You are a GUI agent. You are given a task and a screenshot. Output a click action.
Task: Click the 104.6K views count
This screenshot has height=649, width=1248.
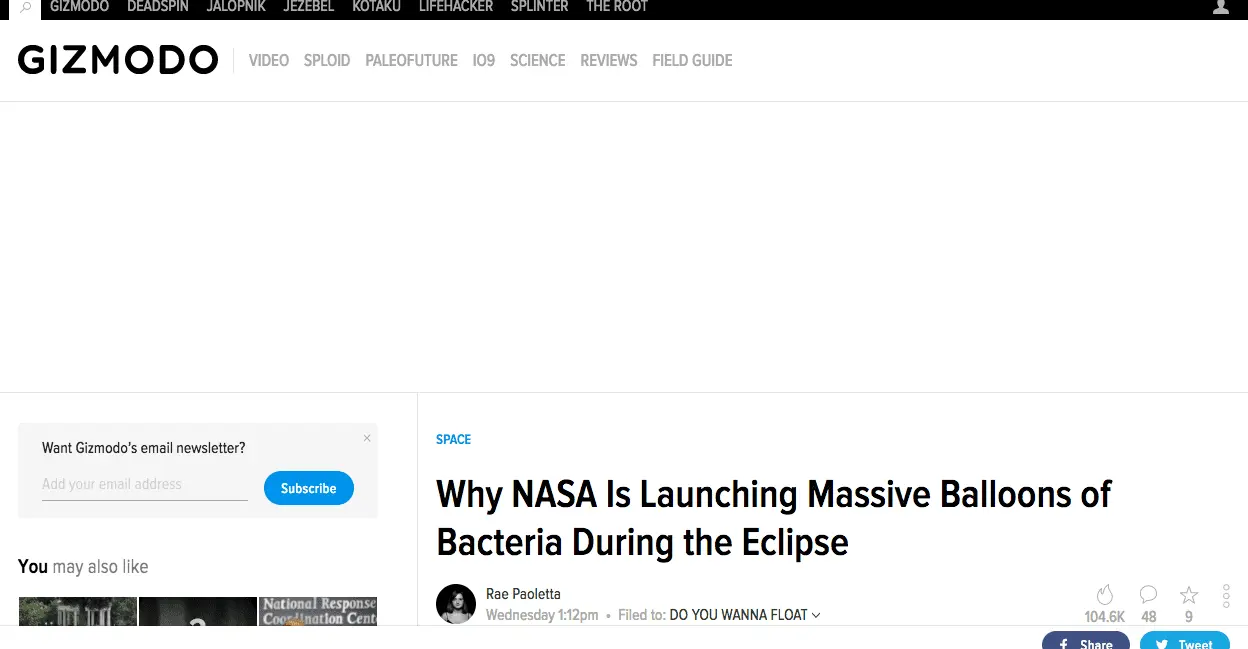(x=1105, y=617)
